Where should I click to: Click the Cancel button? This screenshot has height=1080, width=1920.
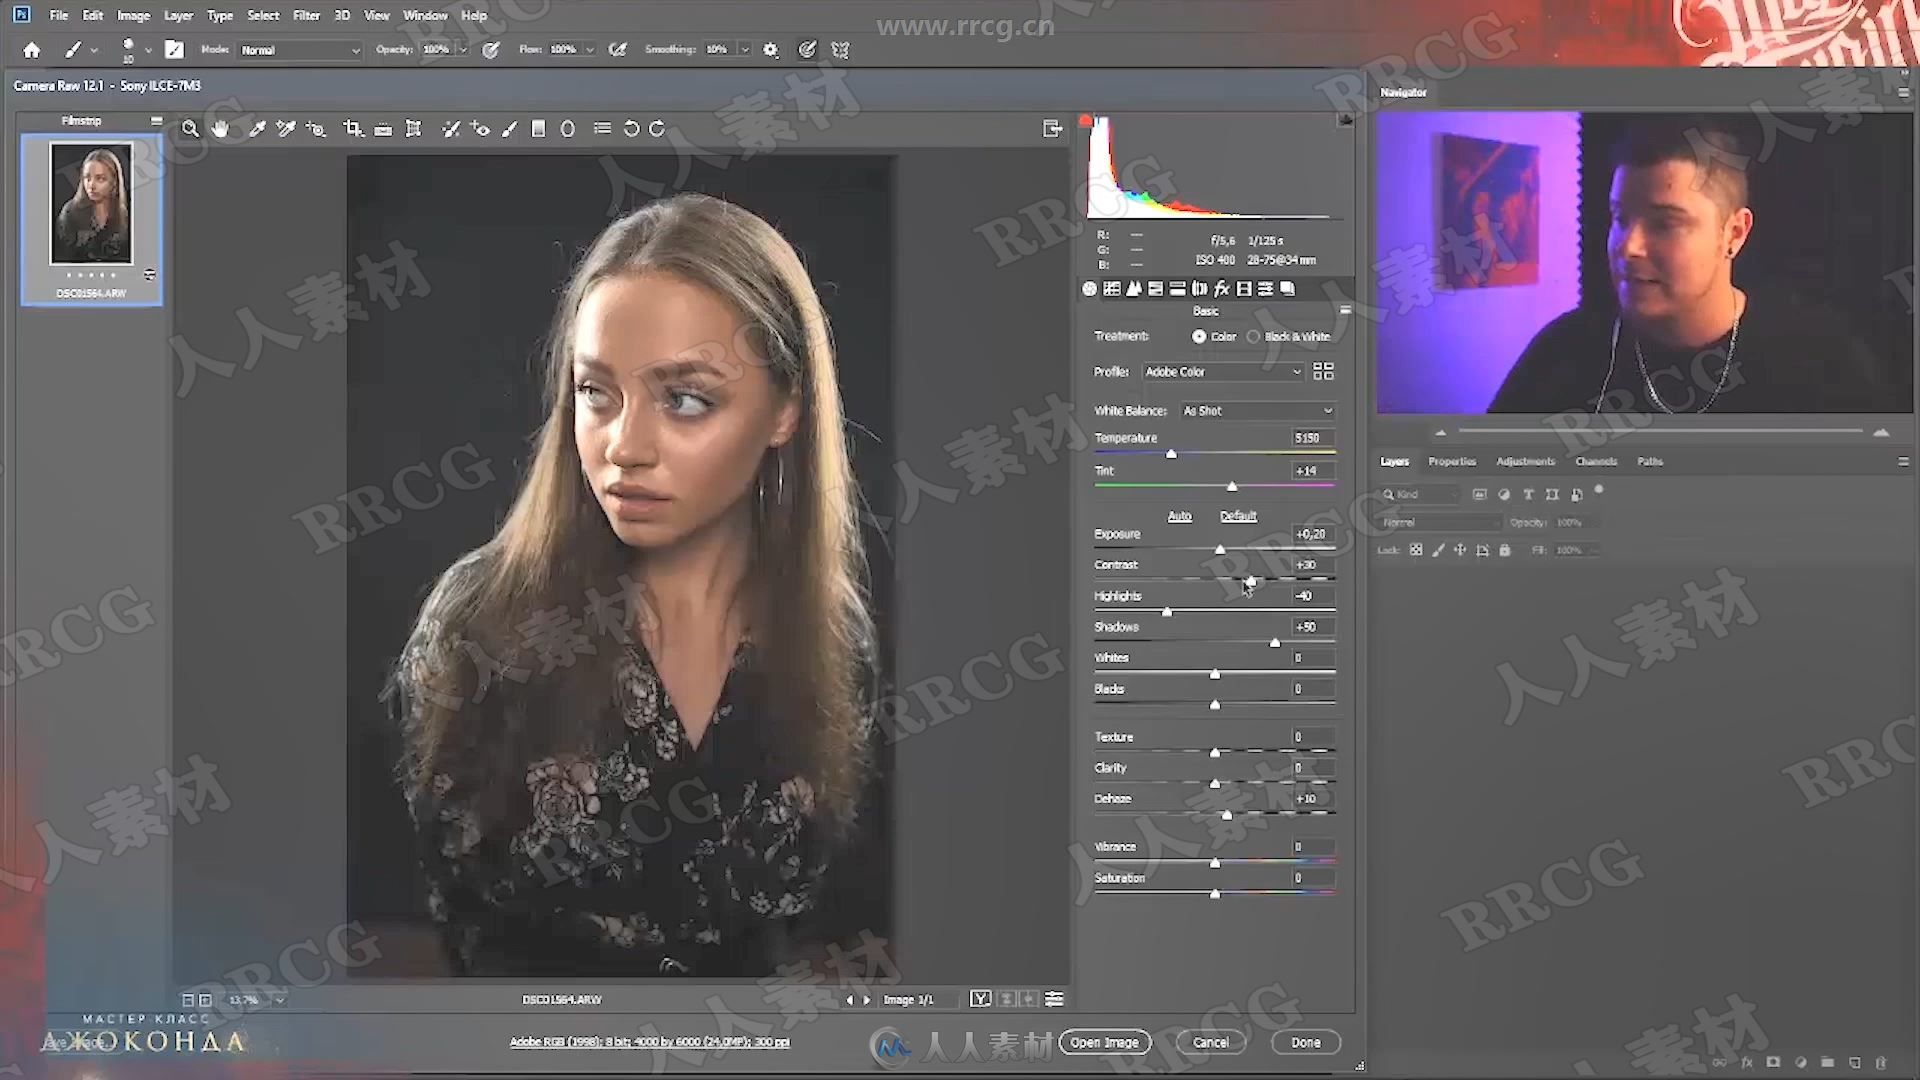(1210, 1042)
